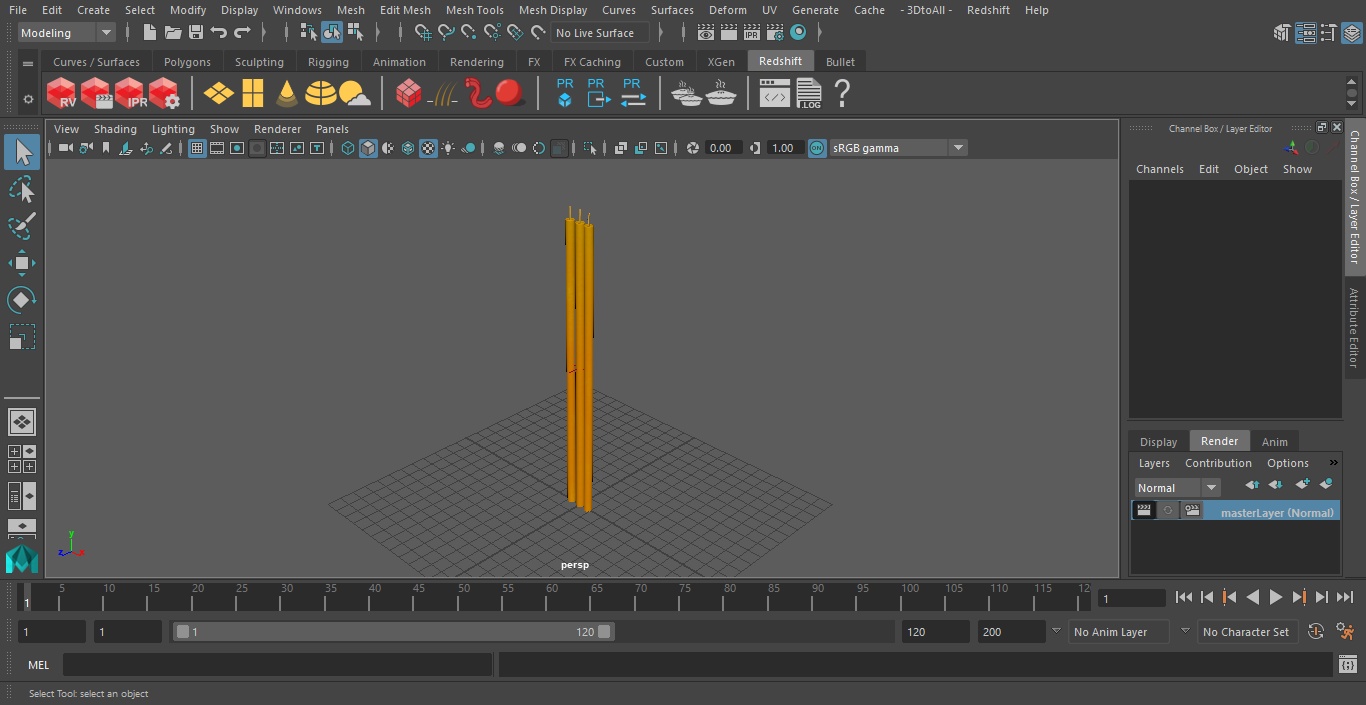
Task: Click the undo arrow icon
Action: (219, 33)
